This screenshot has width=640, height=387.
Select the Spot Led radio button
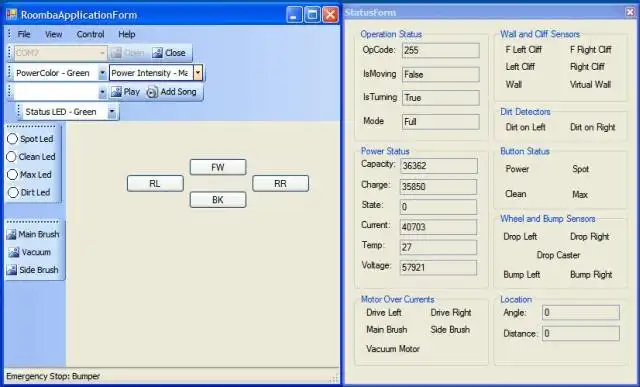[13, 139]
